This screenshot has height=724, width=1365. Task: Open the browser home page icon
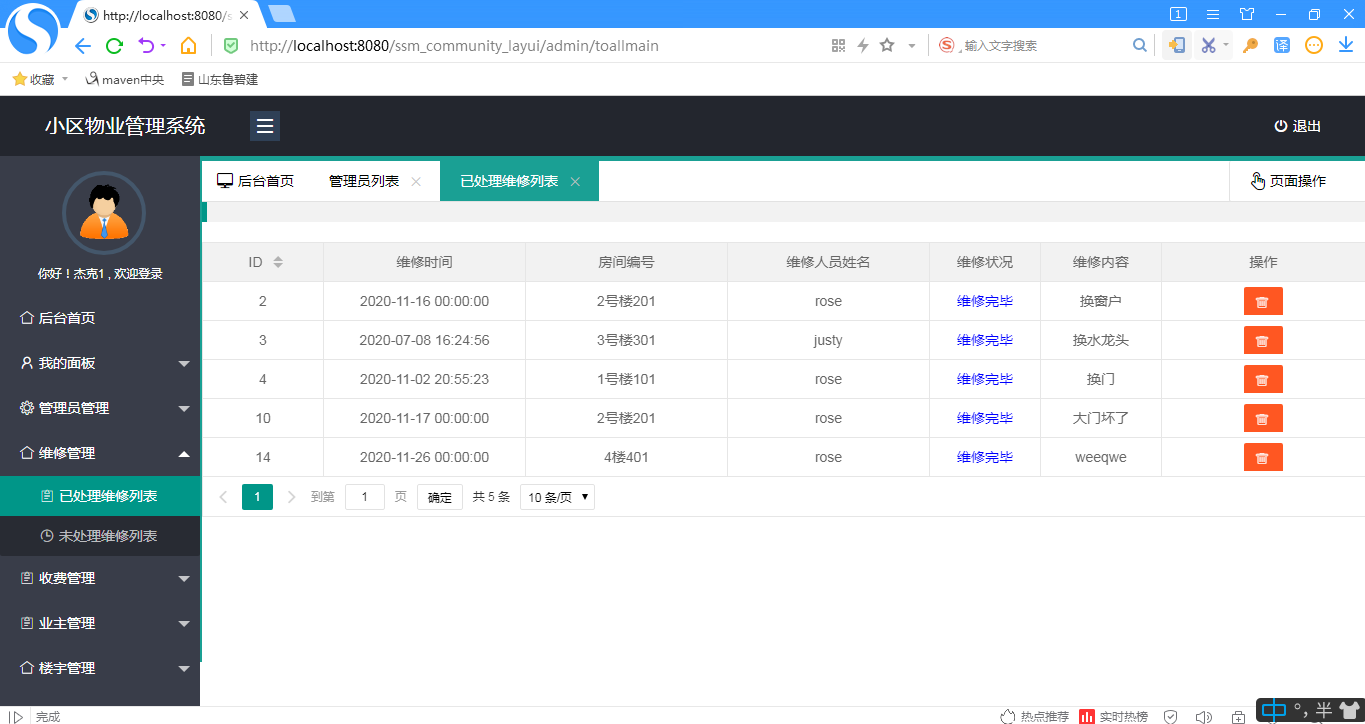click(188, 45)
